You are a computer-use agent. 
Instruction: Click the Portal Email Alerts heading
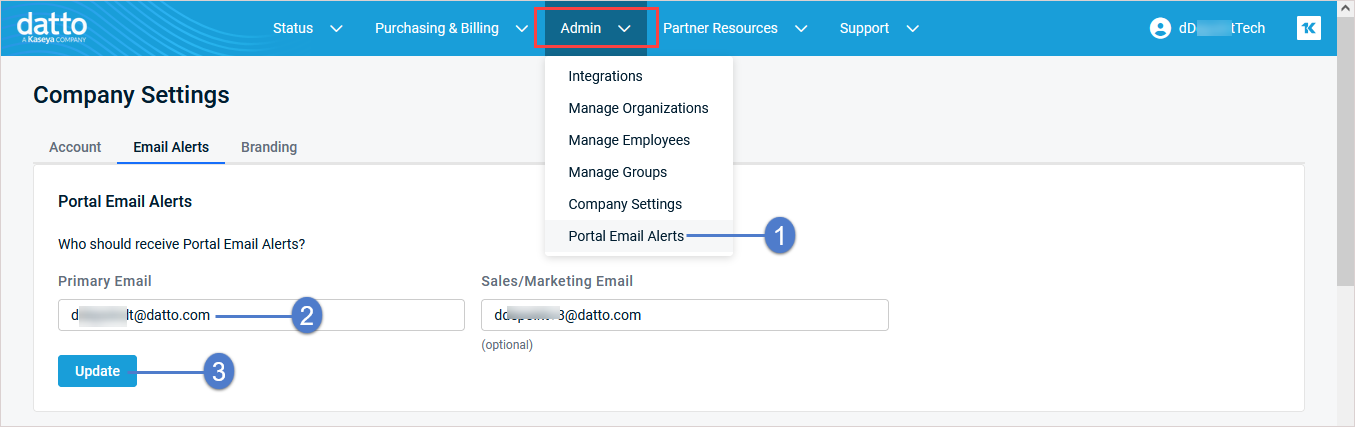click(x=125, y=201)
